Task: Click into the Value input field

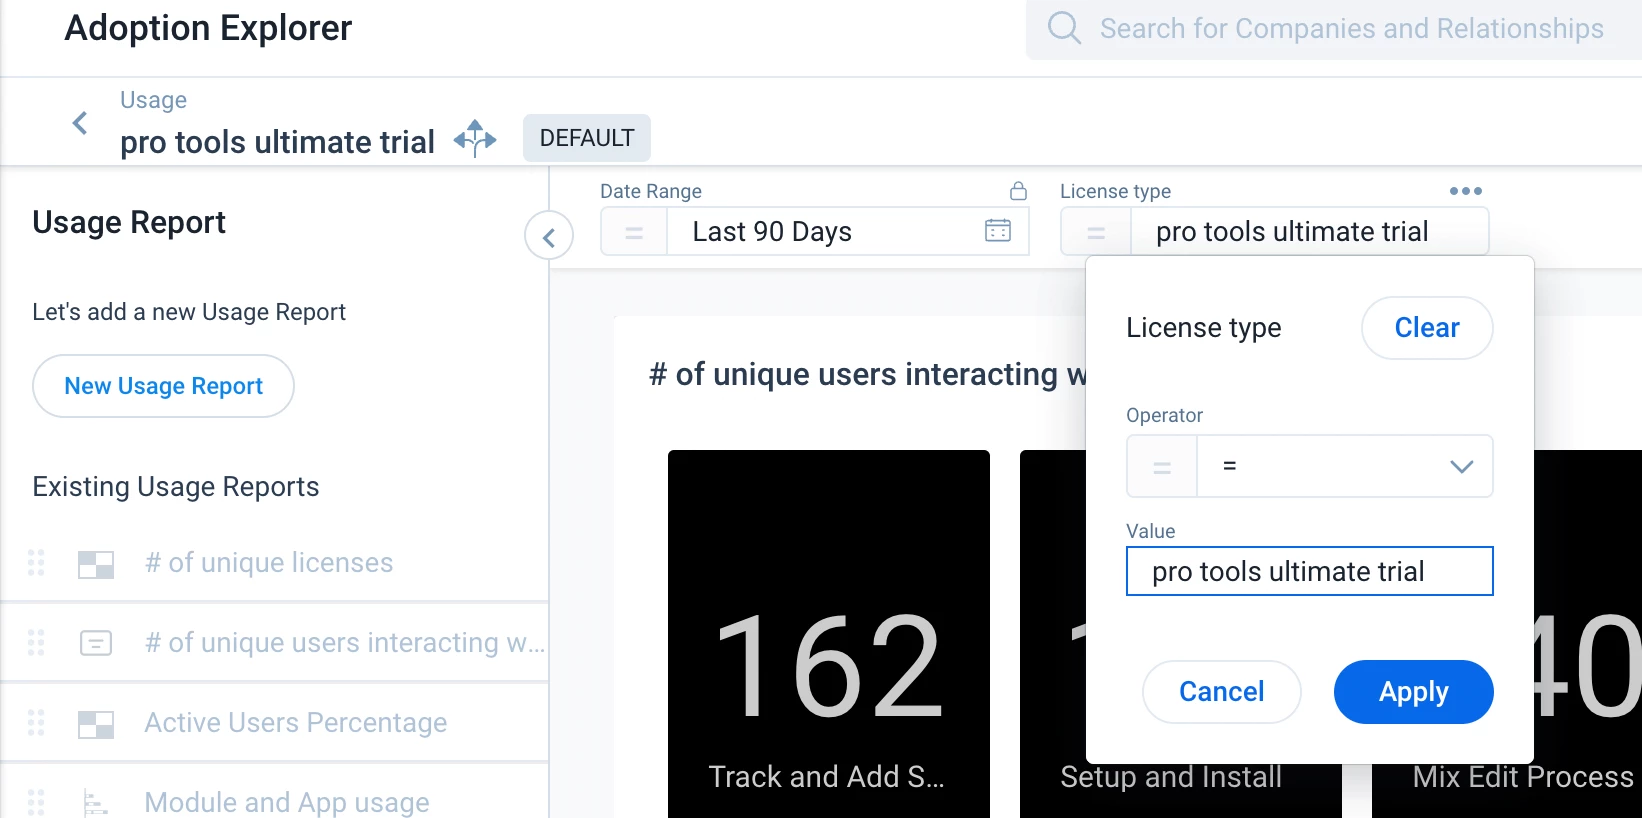Action: coord(1310,571)
